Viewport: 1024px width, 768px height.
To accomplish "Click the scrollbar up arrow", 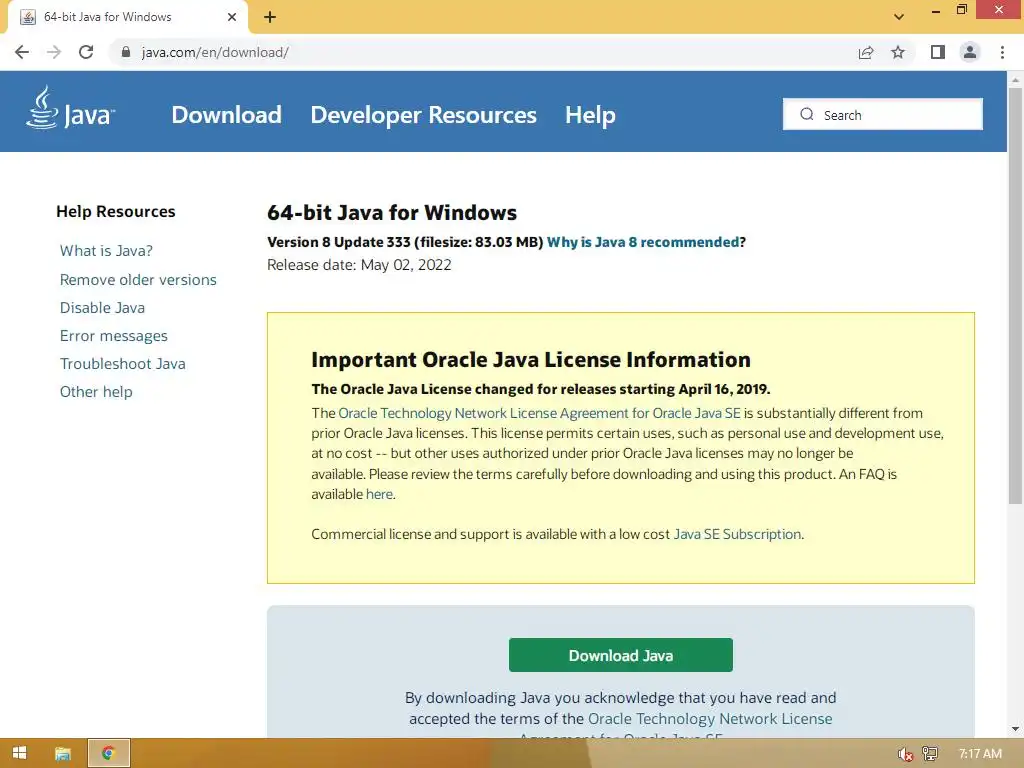I will [x=1015, y=80].
